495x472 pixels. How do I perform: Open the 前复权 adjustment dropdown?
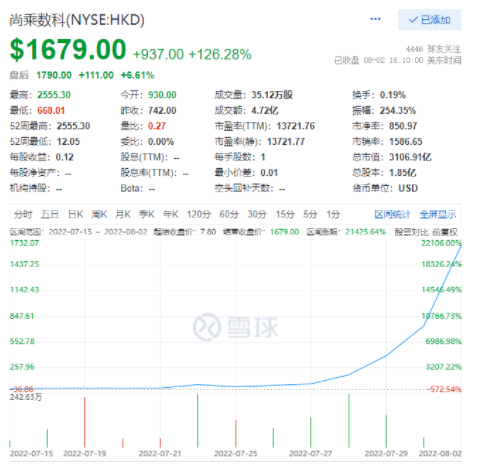(x=445, y=232)
